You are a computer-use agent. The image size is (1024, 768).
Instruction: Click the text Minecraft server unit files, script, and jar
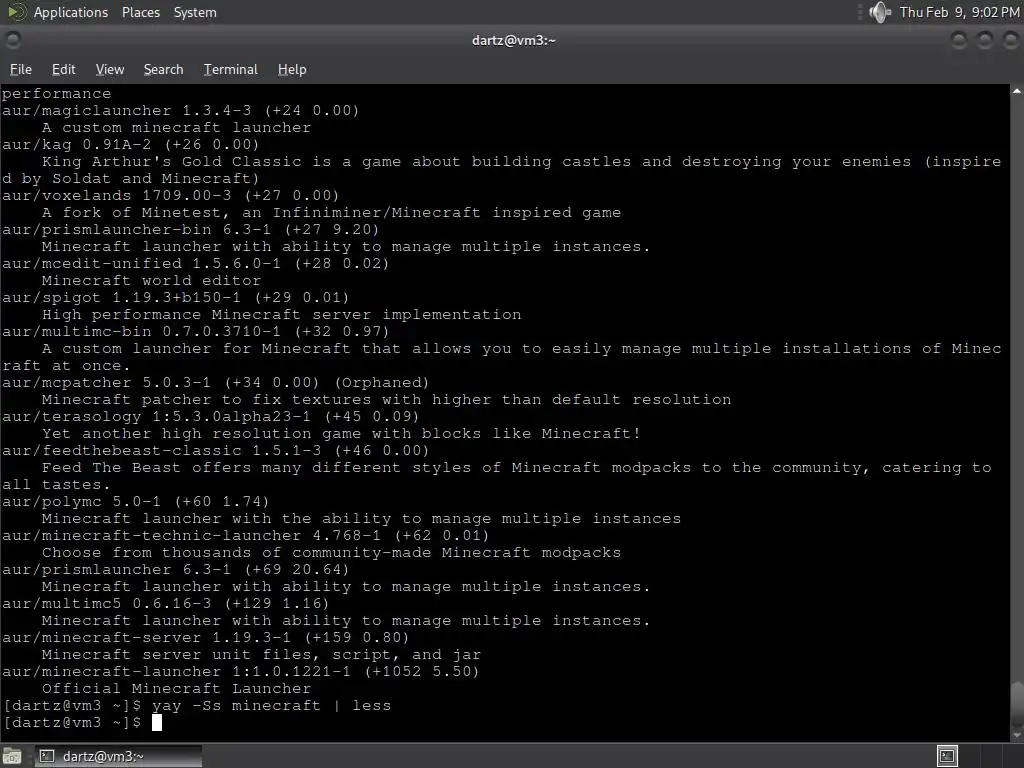[x=261, y=654]
